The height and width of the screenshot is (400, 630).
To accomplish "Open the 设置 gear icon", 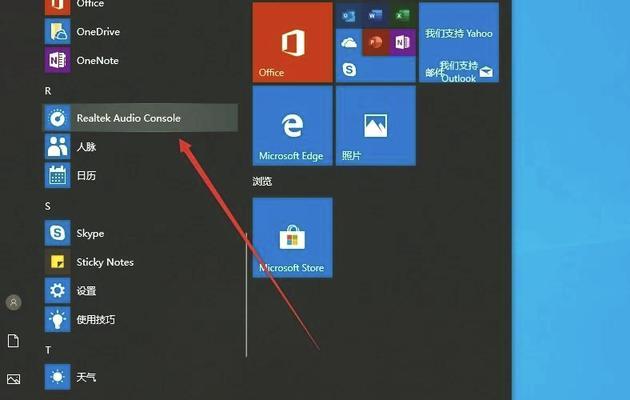I will tap(57, 290).
